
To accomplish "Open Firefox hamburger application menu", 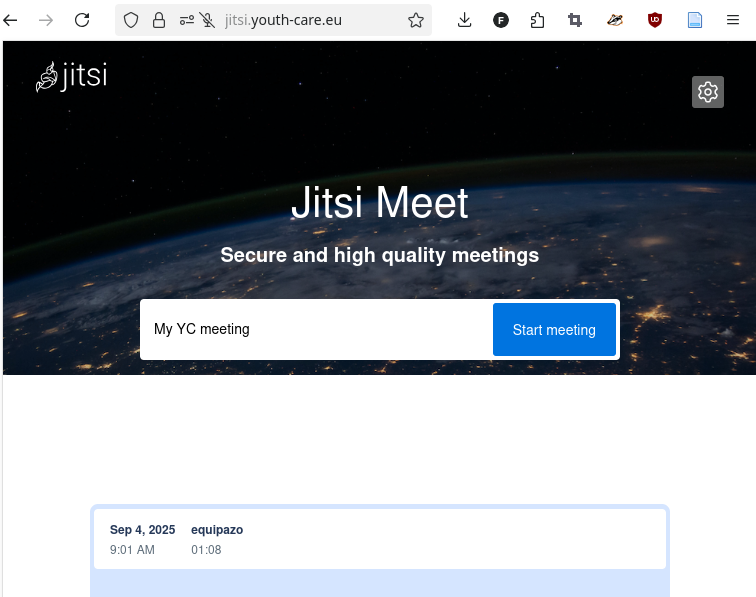I will 733,20.
